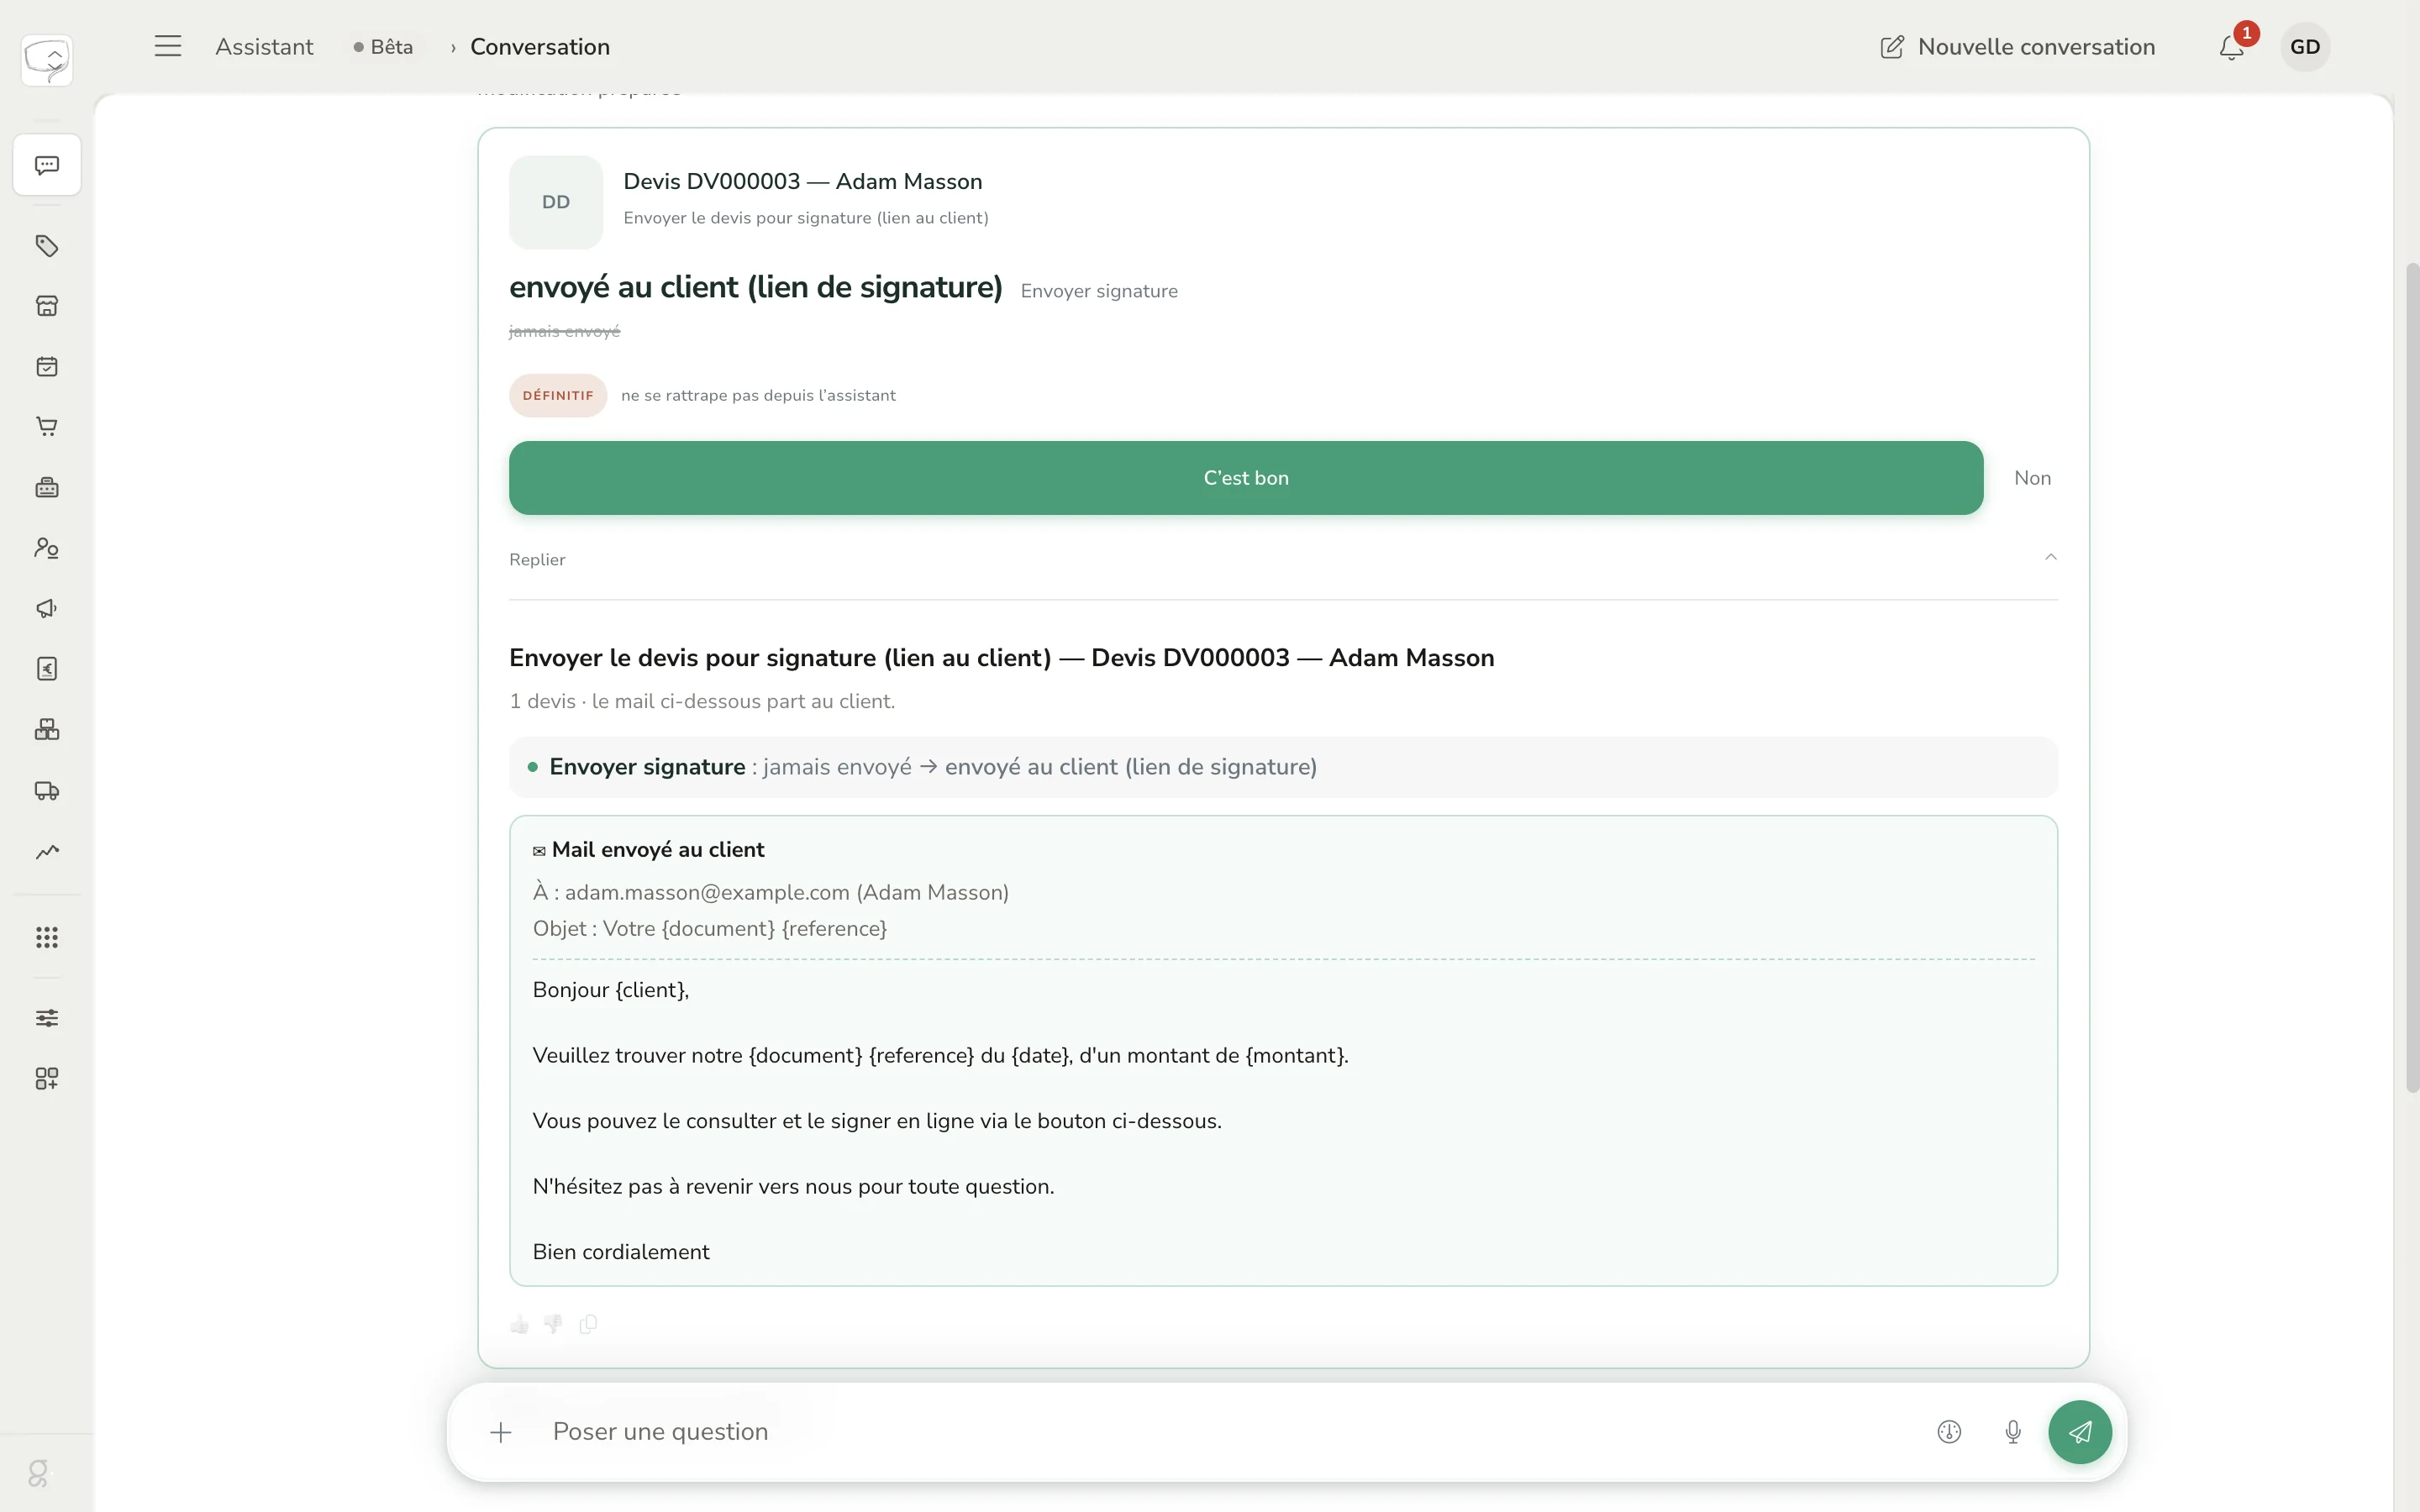The image size is (2420, 1512).
Task: Start a Nouvelle conversation
Action: click(2017, 47)
